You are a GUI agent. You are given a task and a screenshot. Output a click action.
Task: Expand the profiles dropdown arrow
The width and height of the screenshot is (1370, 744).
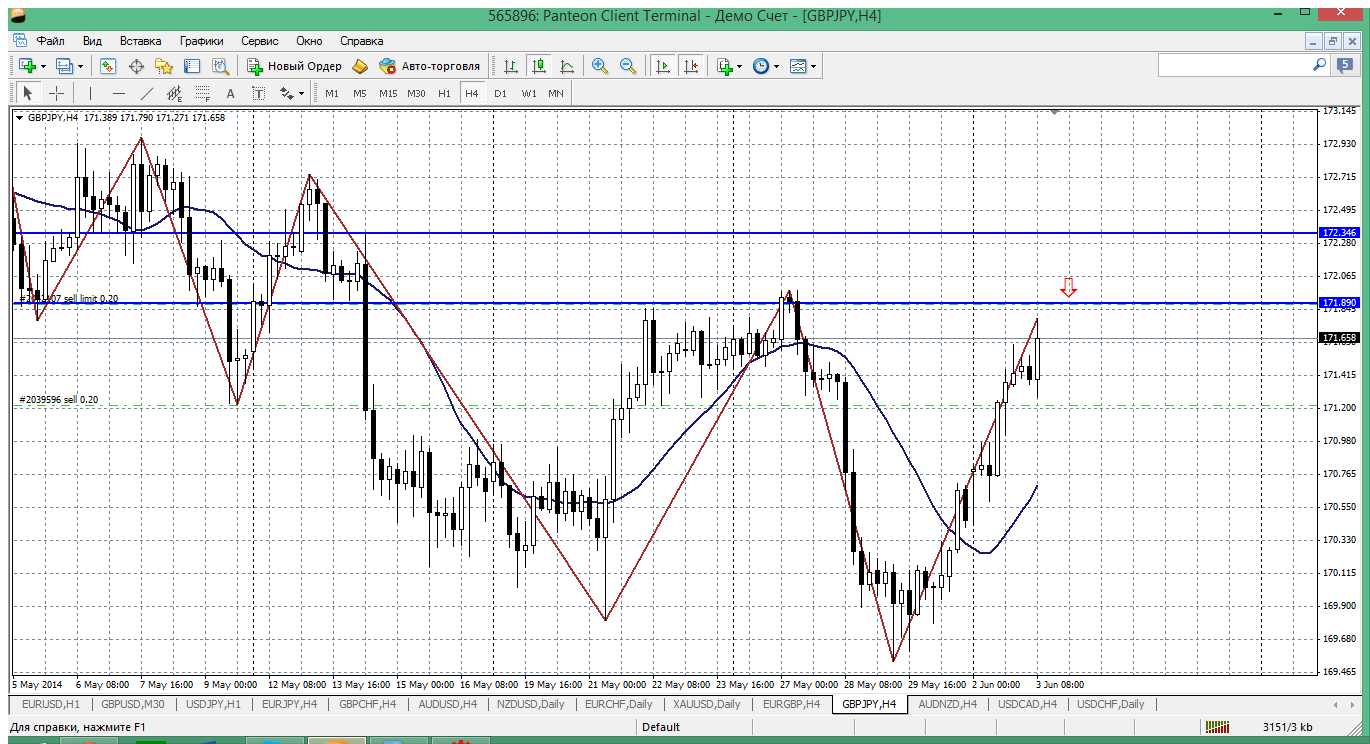80,66
